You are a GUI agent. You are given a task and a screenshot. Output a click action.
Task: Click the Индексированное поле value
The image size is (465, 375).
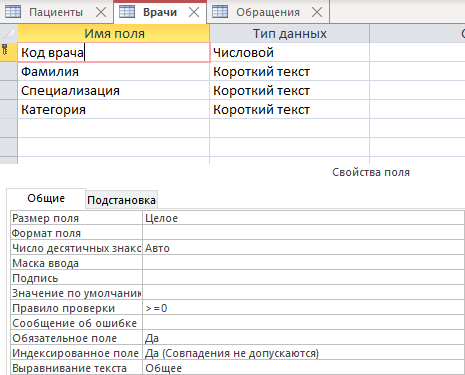[303, 353]
